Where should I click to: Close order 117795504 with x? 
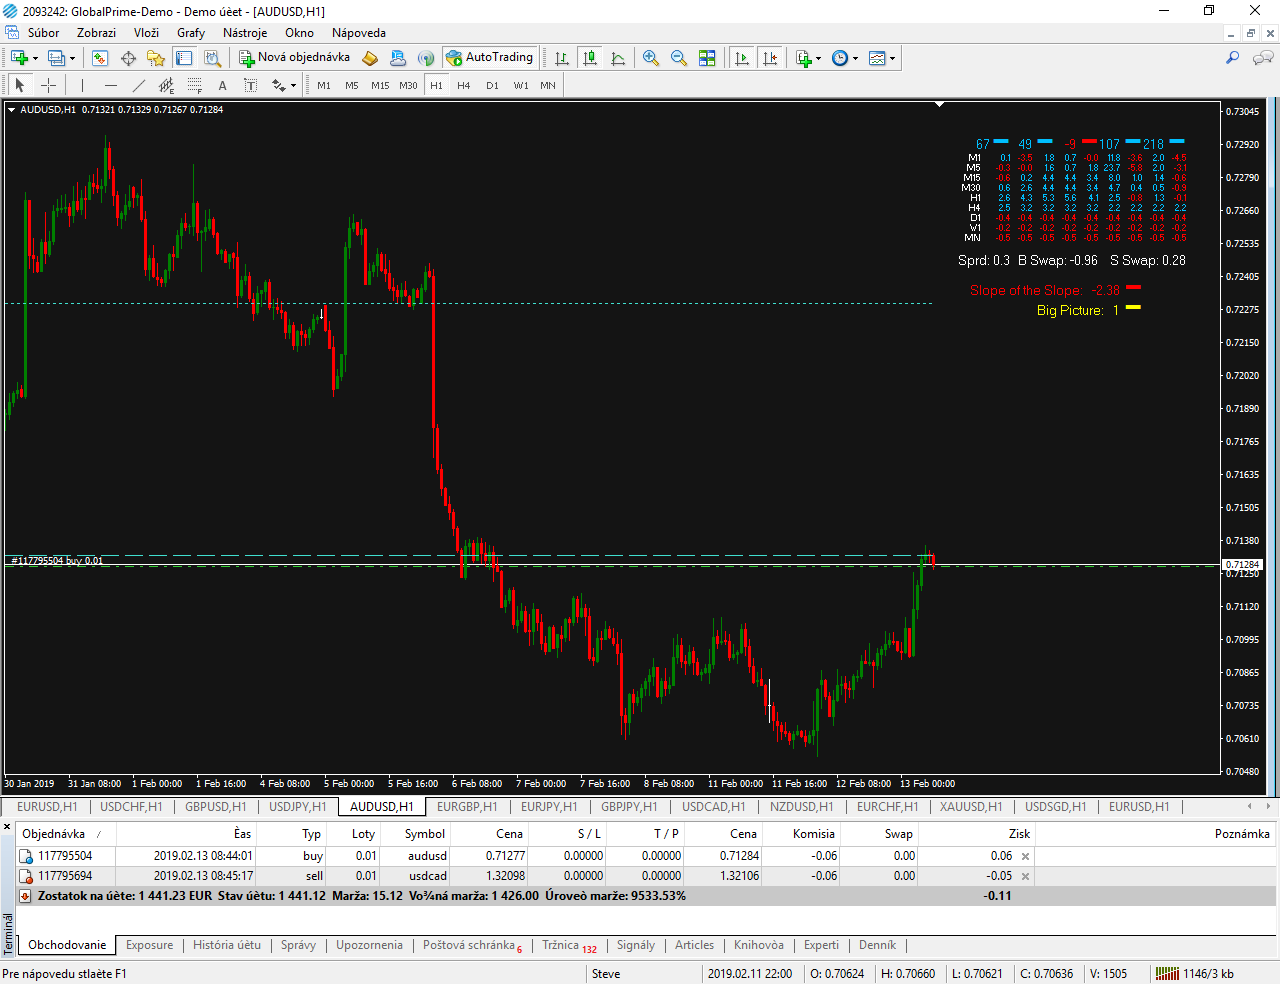click(1025, 856)
